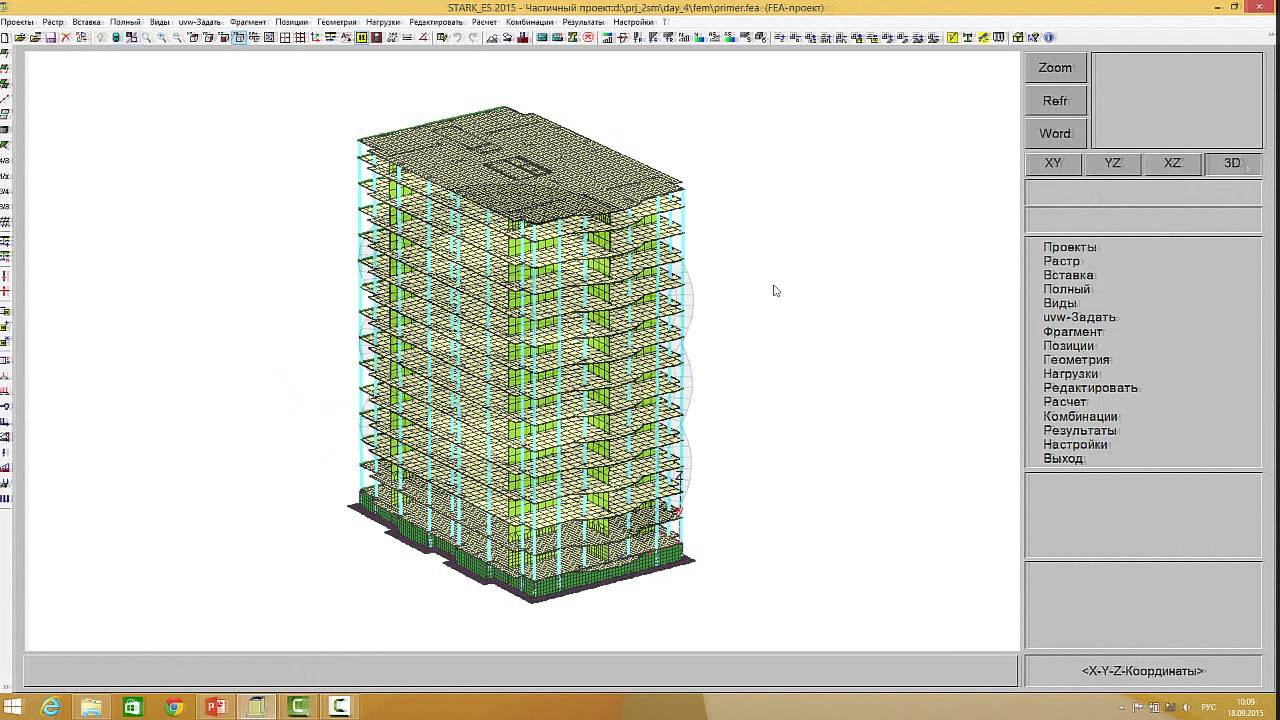
Task: Switch to the 3D view
Action: 1232,163
